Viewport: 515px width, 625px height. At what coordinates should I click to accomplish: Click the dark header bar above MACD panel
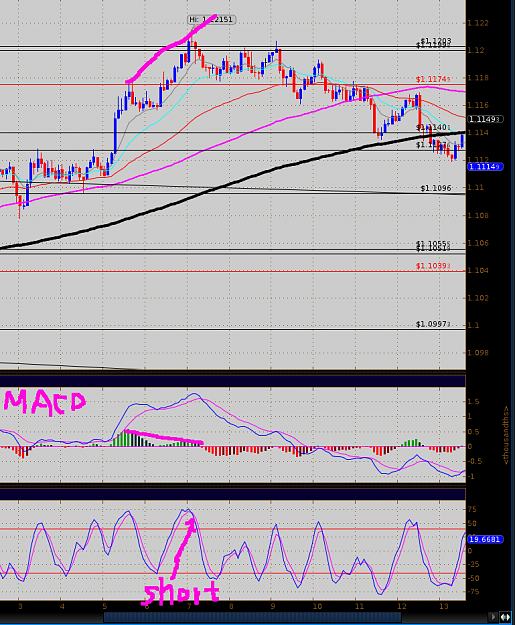click(233, 381)
